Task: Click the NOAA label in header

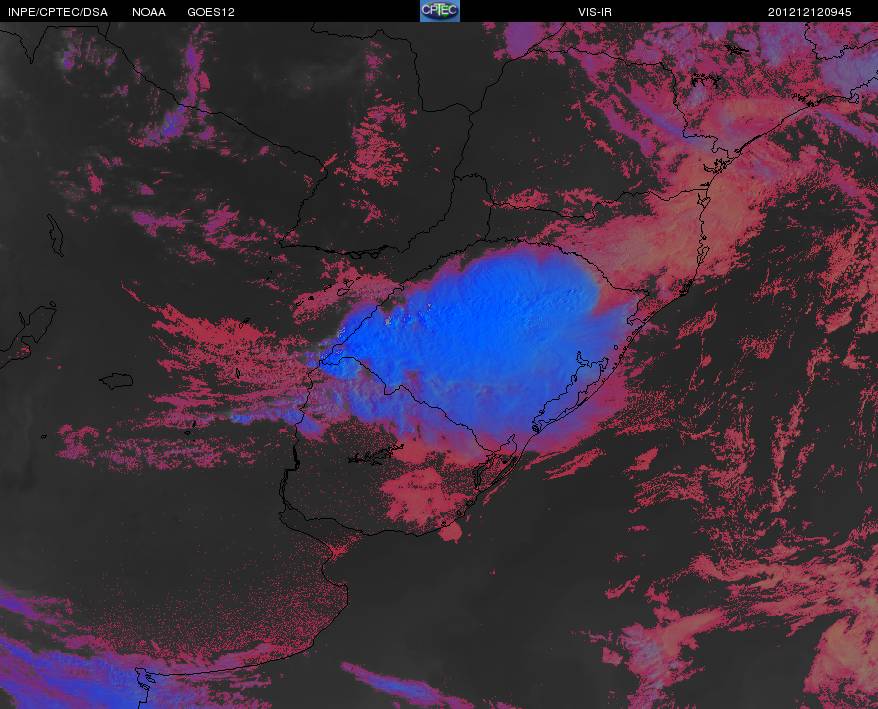Action: click(x=149, y=12)
